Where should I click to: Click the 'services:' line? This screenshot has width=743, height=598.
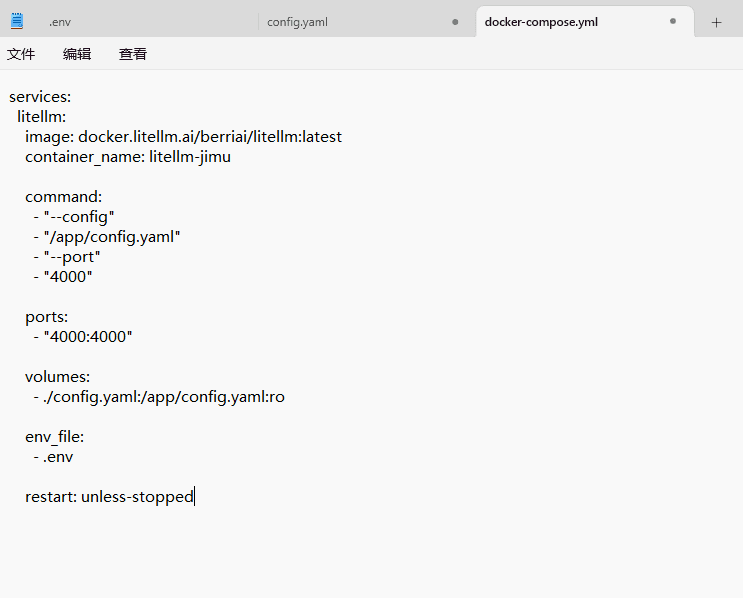(x=40, y=97)
